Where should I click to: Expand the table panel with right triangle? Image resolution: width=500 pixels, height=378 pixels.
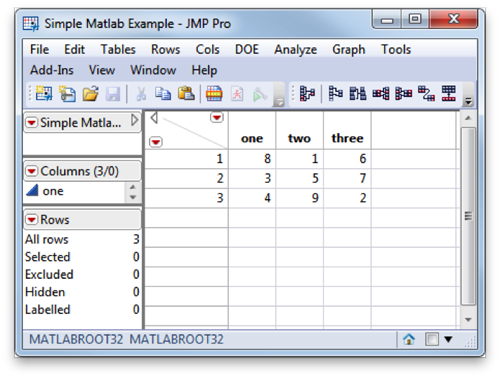coord(135,120)
